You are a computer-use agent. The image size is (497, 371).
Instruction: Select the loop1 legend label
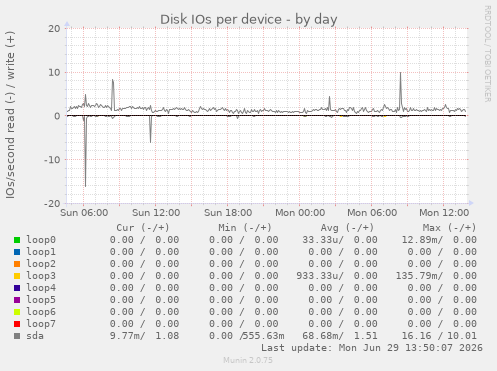tap(41, 252)
